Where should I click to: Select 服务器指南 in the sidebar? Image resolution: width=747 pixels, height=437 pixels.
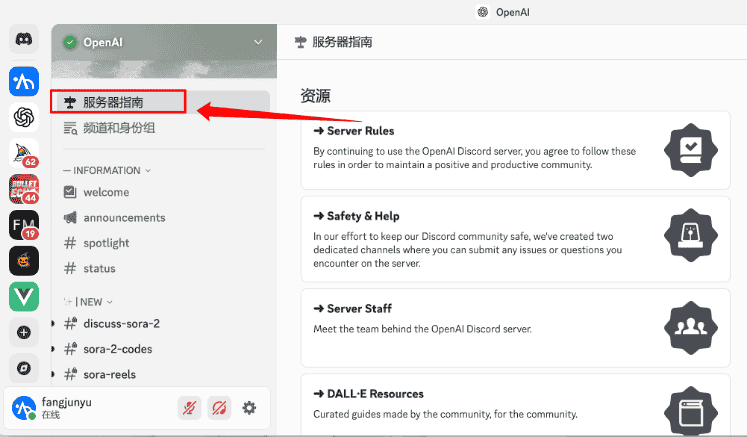tap(112, 102)
